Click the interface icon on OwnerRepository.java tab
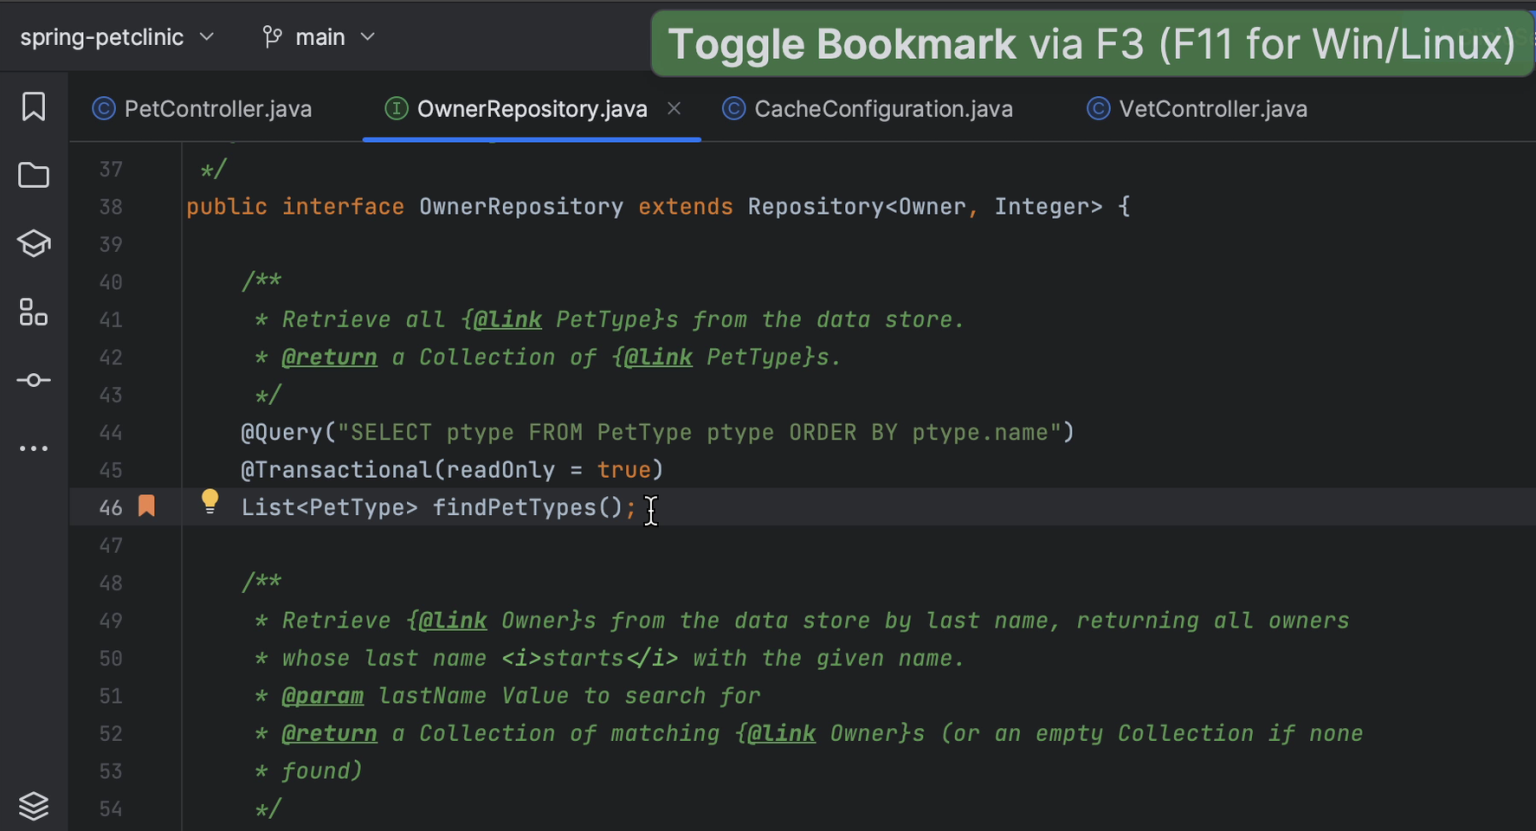 click(395, 108)
